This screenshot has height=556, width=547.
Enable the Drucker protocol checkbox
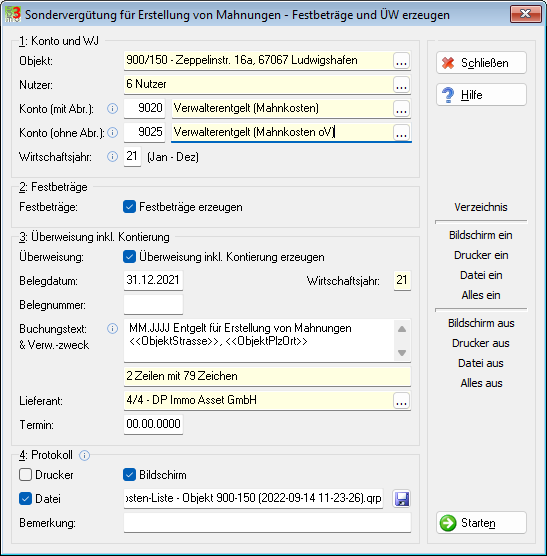tap(26, 475)
